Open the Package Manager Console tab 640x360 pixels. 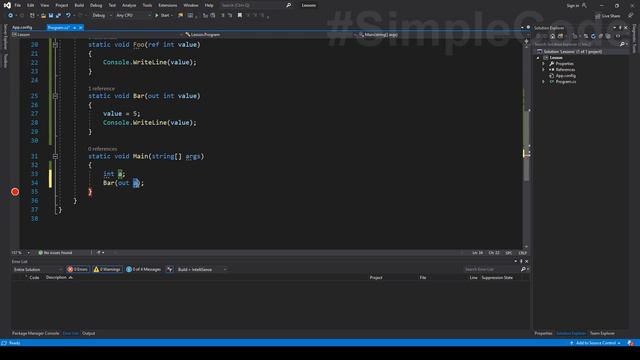tap(36, 333)
